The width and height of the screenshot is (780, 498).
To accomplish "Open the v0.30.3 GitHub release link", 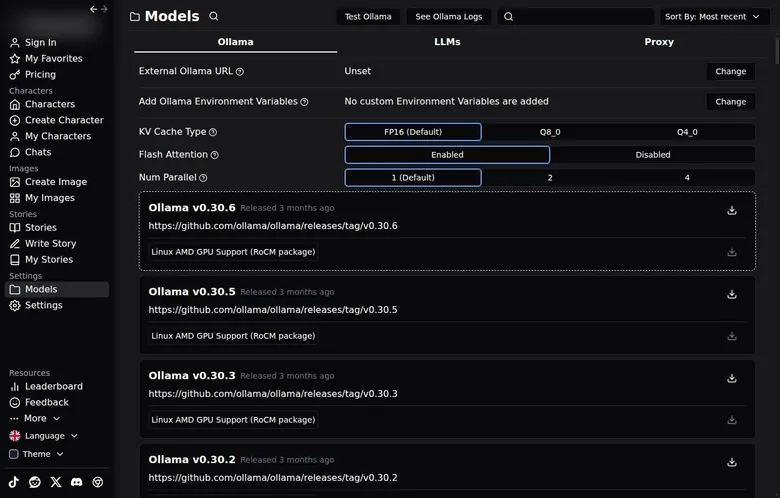I will [x=273, y=394].
